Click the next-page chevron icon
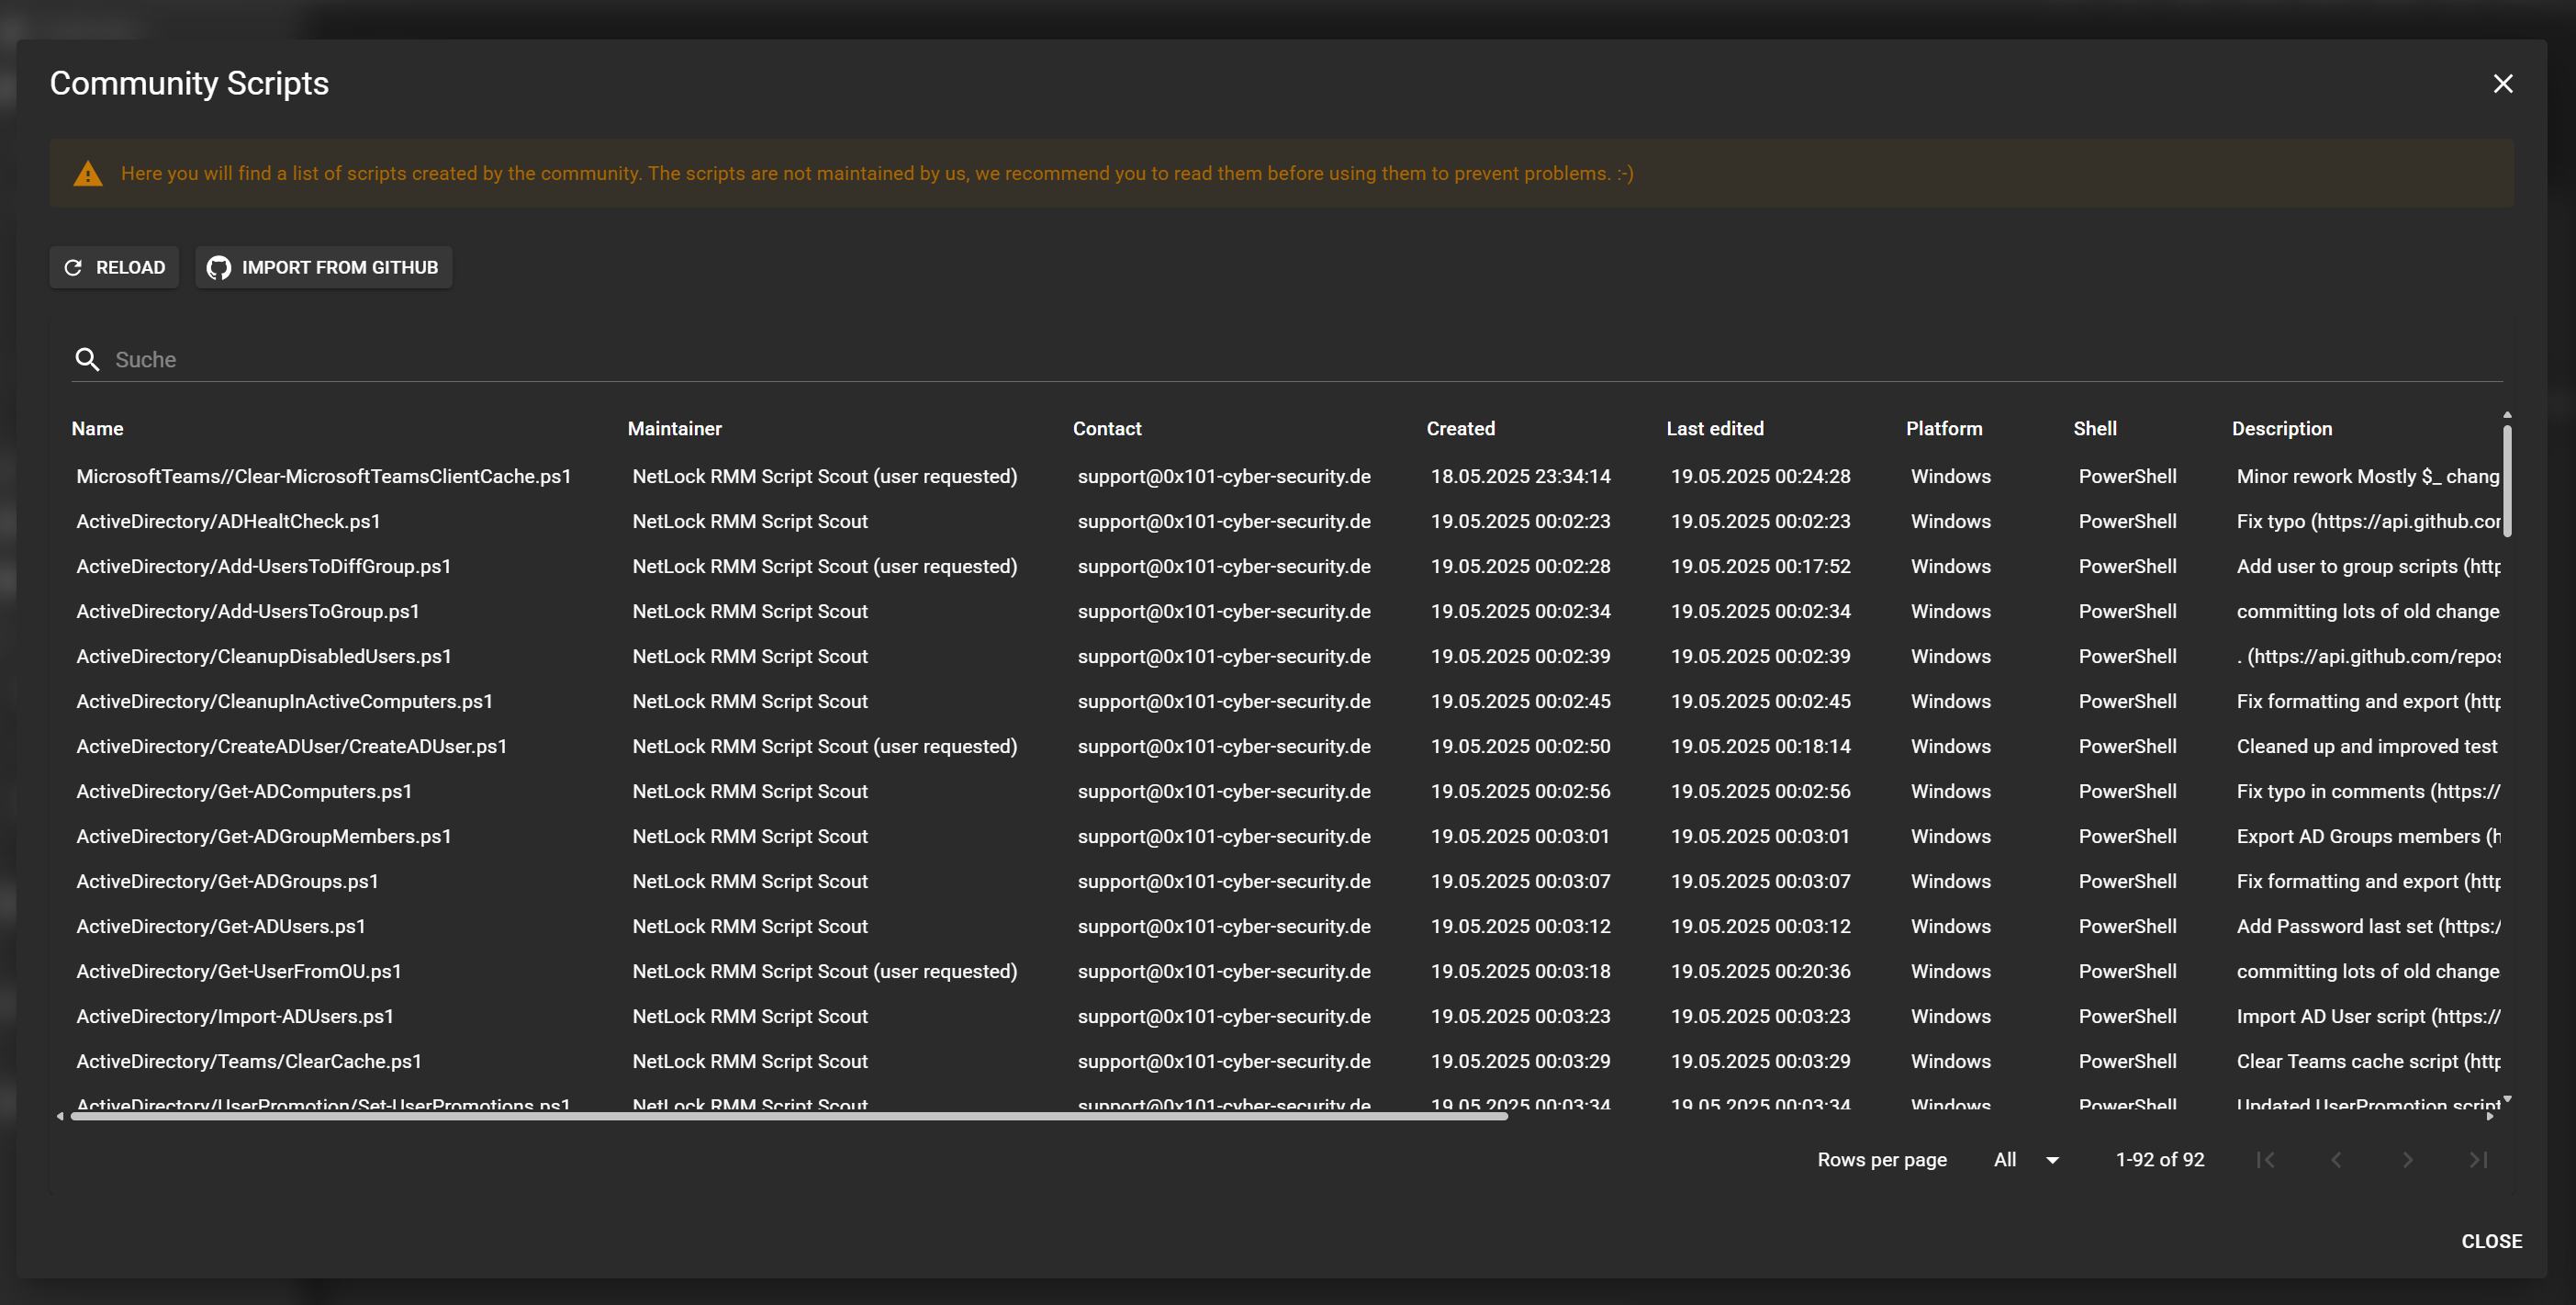The image size is (2576, 1305). click(2407, 1159)
